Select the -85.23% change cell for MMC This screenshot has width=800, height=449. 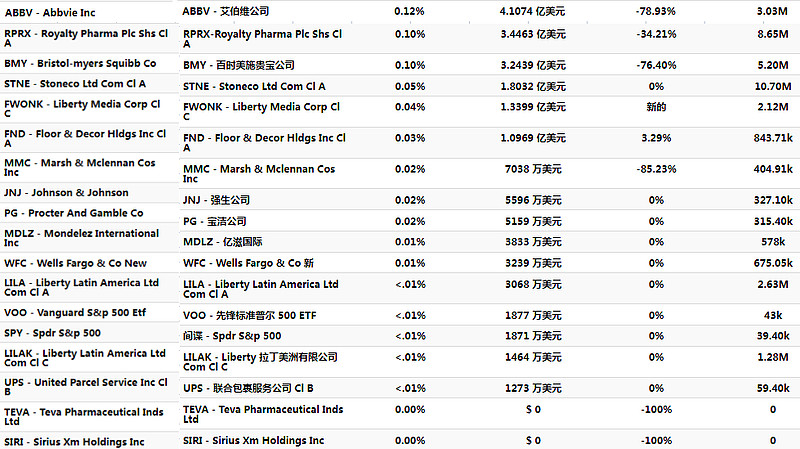click(656, 169)
